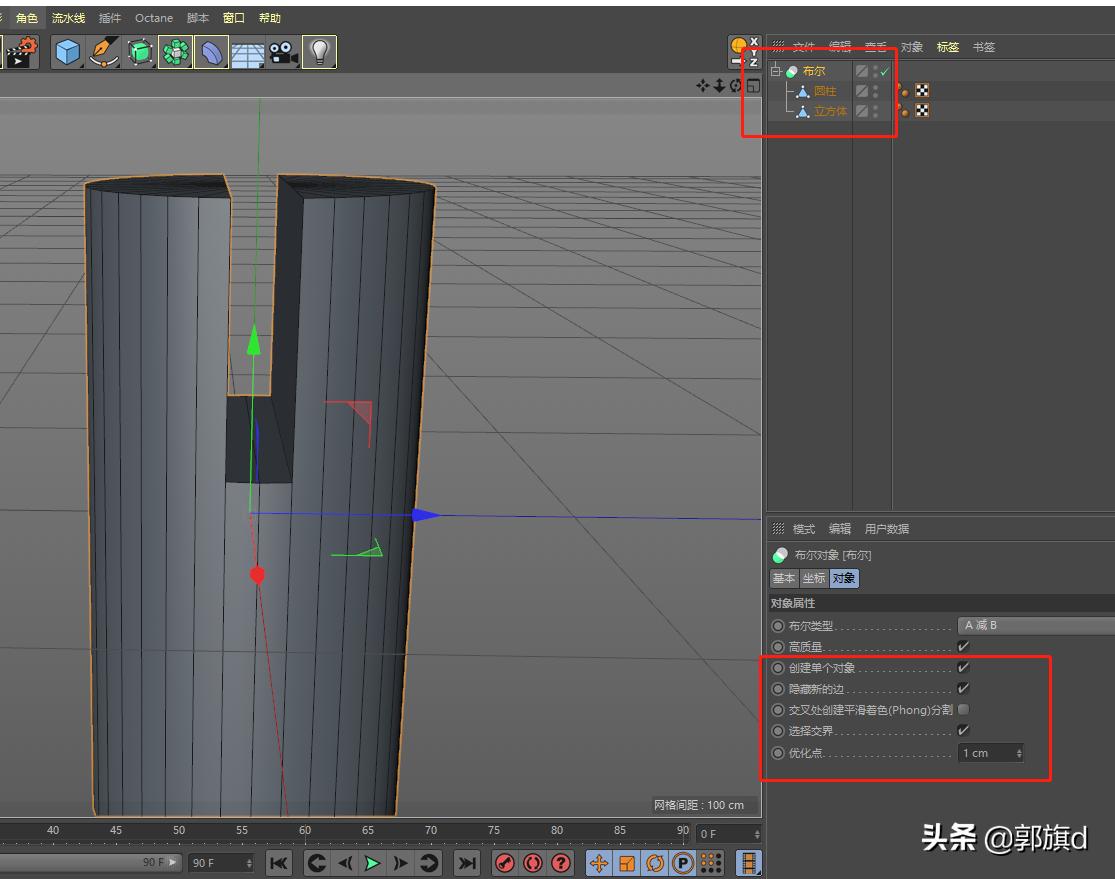
Task: Click the record active objects key icon
Action: point(505,863)
